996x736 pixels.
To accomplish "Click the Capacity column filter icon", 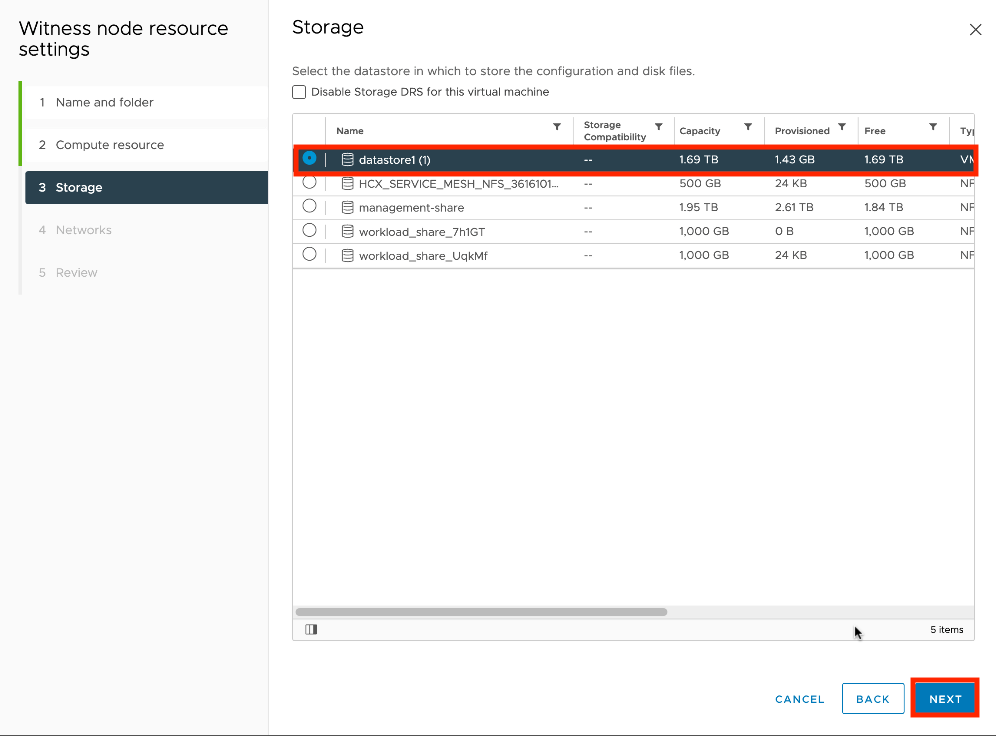I will [748, 127].
